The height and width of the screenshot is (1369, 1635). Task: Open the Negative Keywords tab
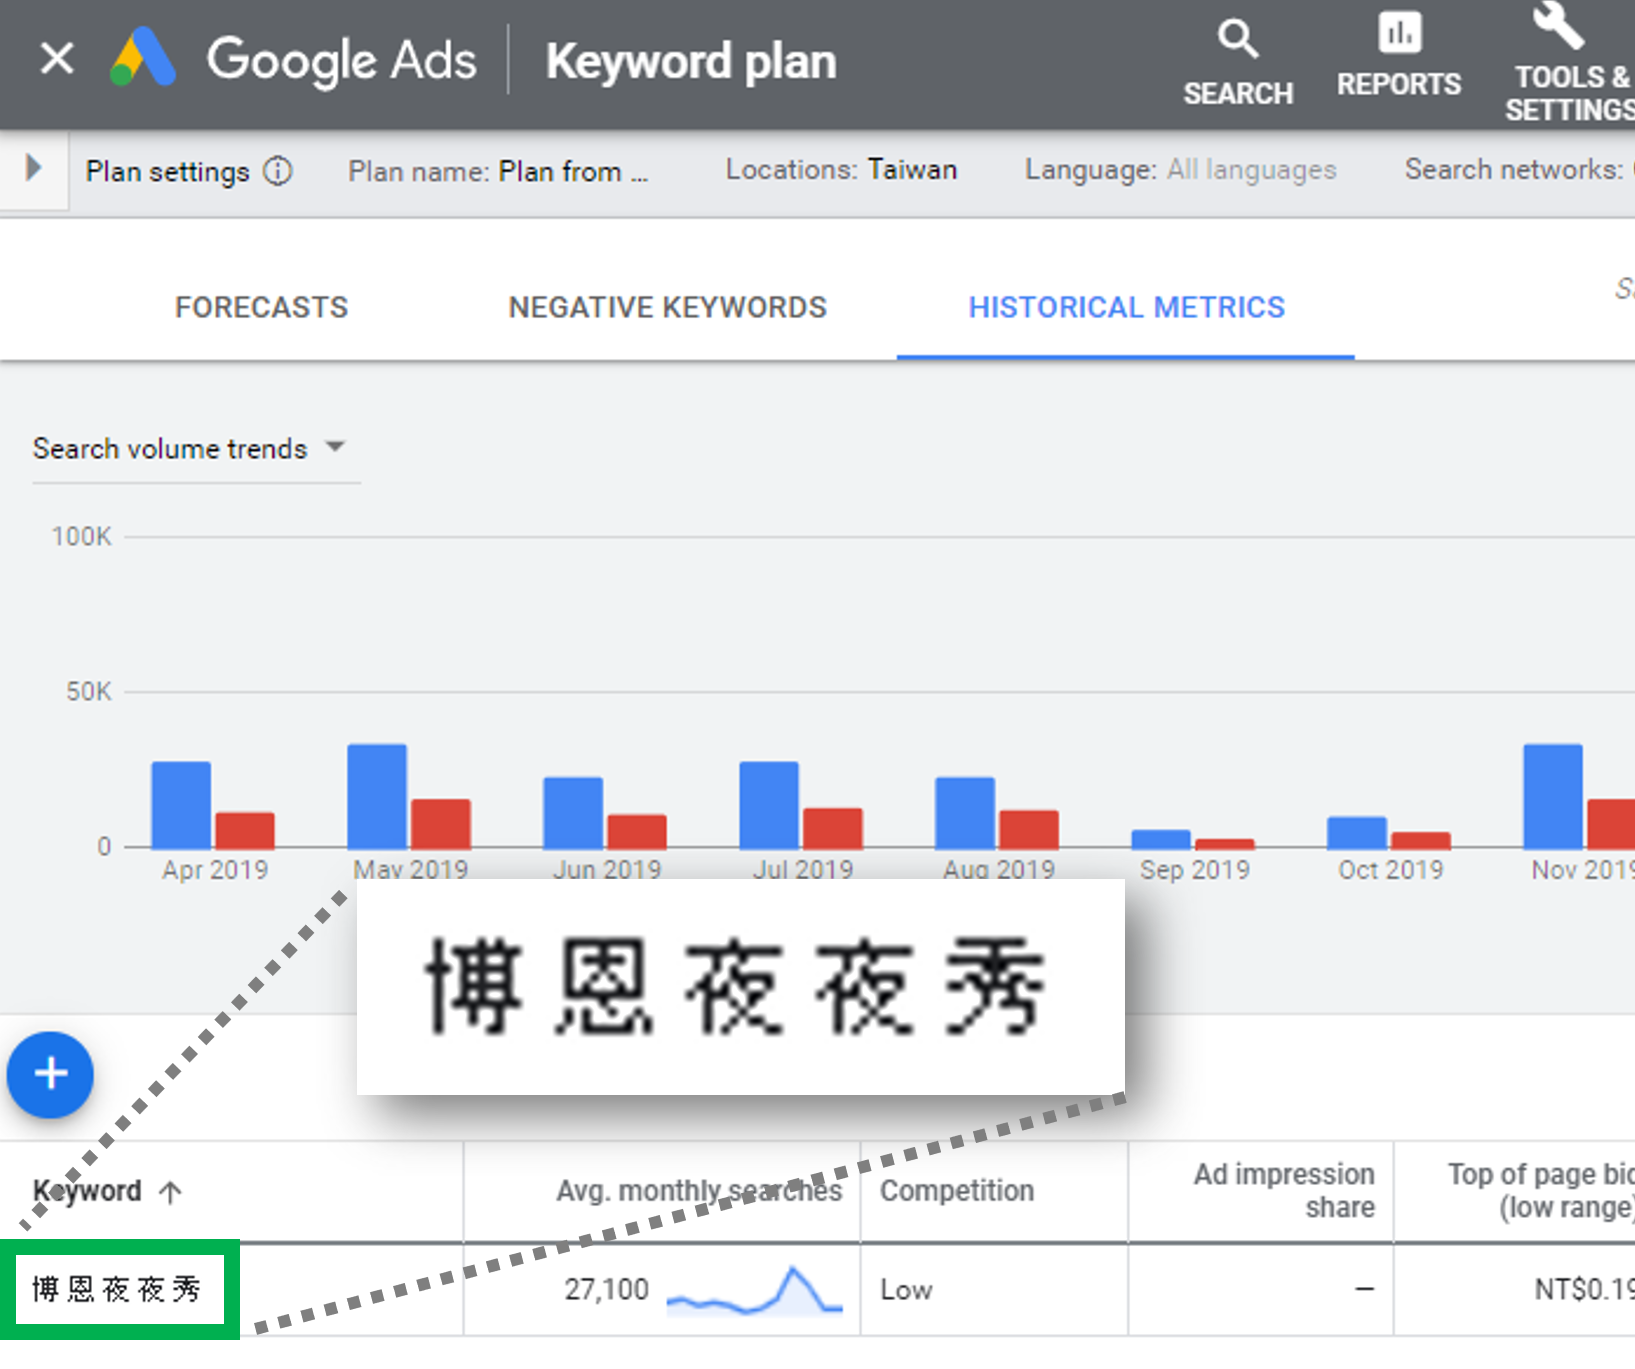[667, 307]
